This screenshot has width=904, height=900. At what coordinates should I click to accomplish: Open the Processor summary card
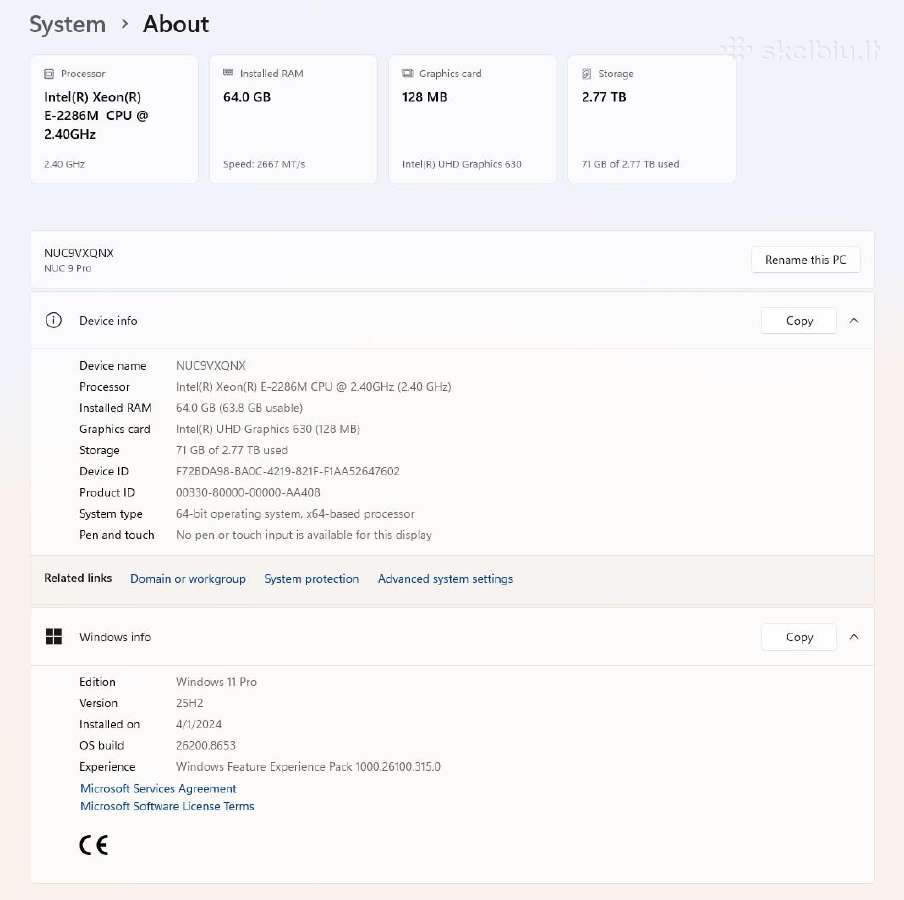click(114, 119)
